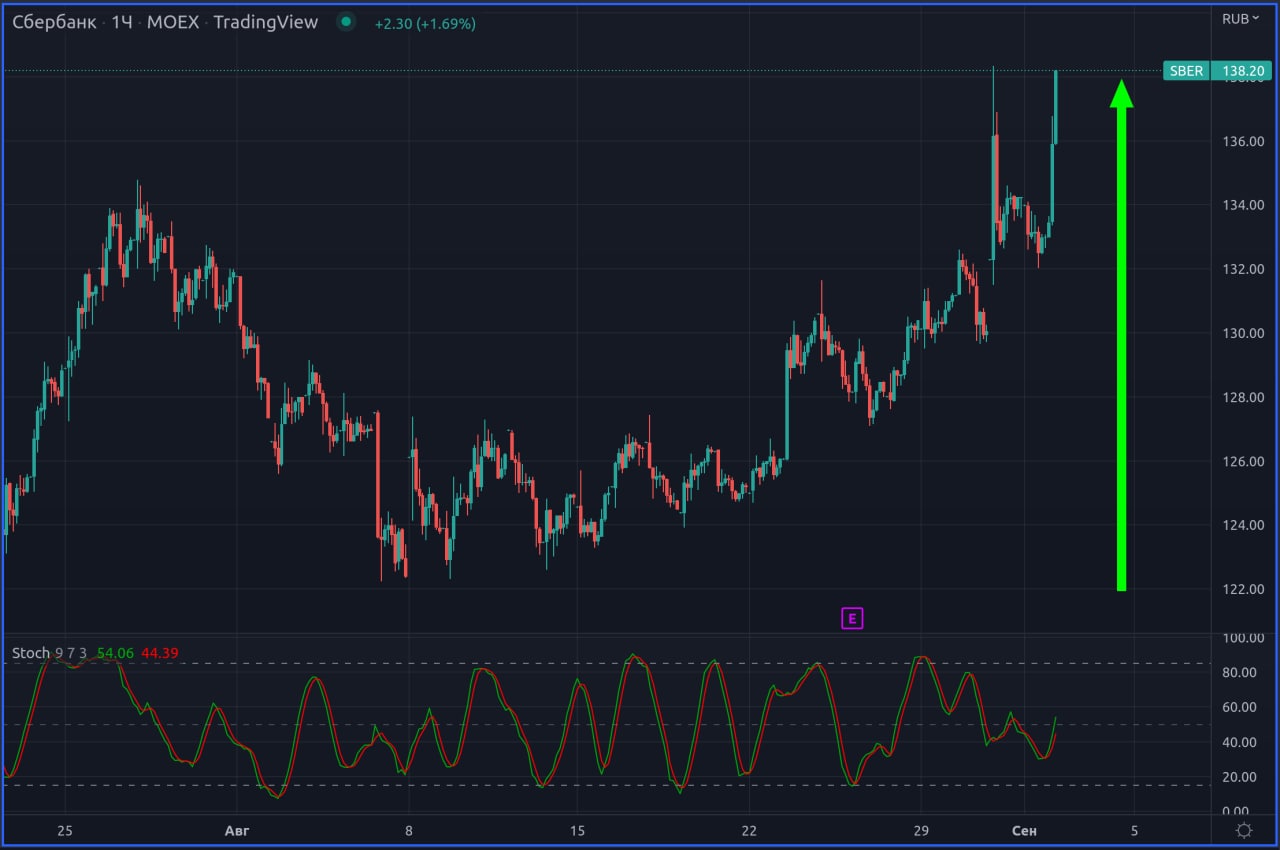Click the 29 date axis label
This screenshot has height=850, width=1280.
tap(922, 831)
